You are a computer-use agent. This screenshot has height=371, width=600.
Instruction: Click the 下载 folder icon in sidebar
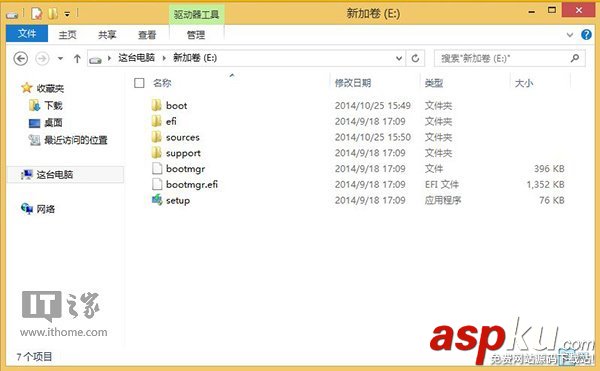click(x=34, y=105)
